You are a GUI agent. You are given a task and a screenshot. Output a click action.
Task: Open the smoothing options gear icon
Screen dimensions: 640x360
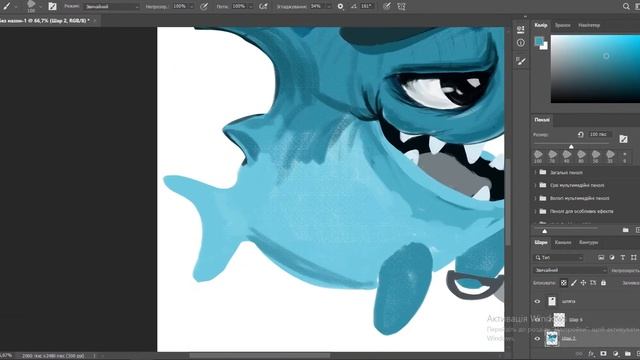340,7
